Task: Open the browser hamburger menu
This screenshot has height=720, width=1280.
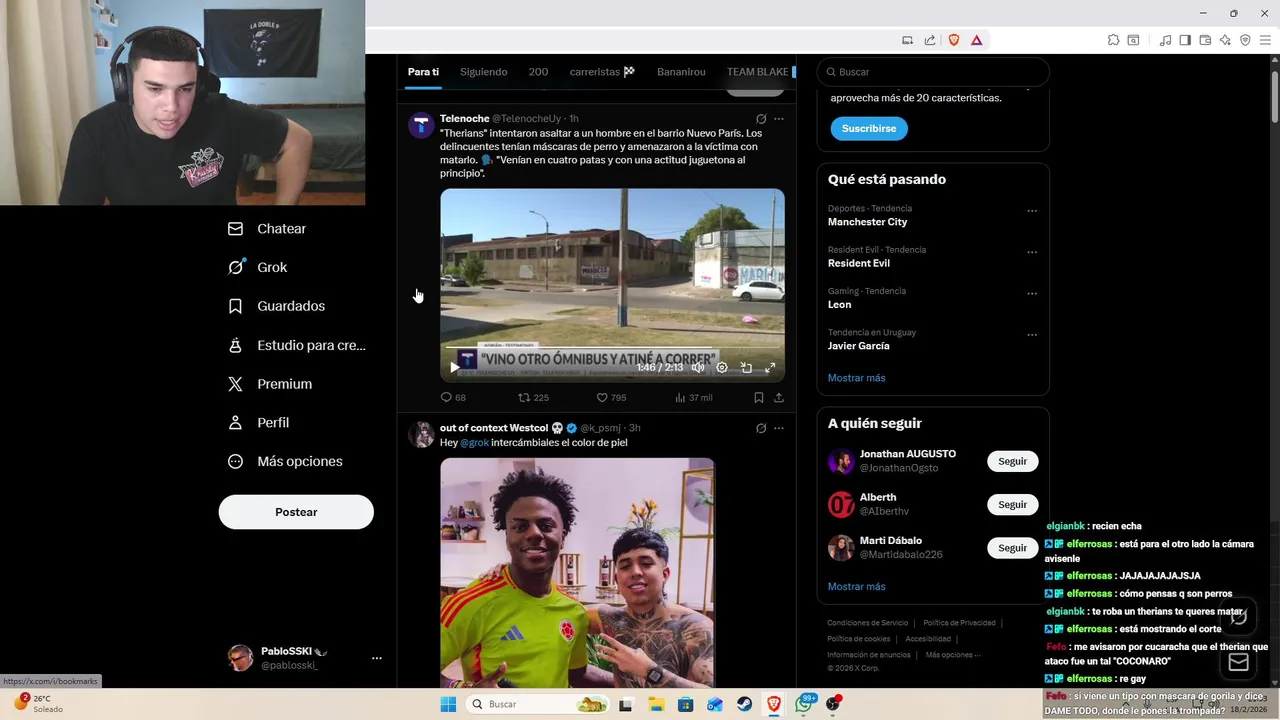Action: pyautogui.click(x=1266, y=40)
